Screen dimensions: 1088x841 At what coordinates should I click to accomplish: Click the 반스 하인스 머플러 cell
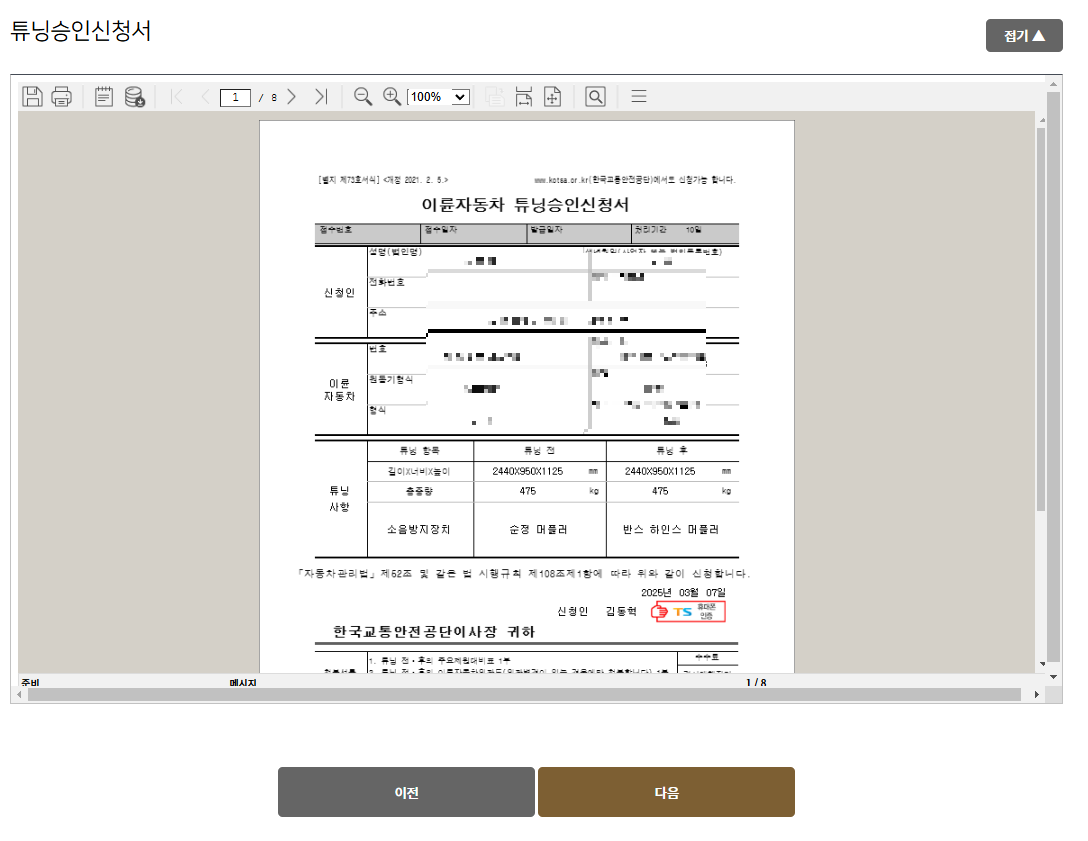point(671,529)
